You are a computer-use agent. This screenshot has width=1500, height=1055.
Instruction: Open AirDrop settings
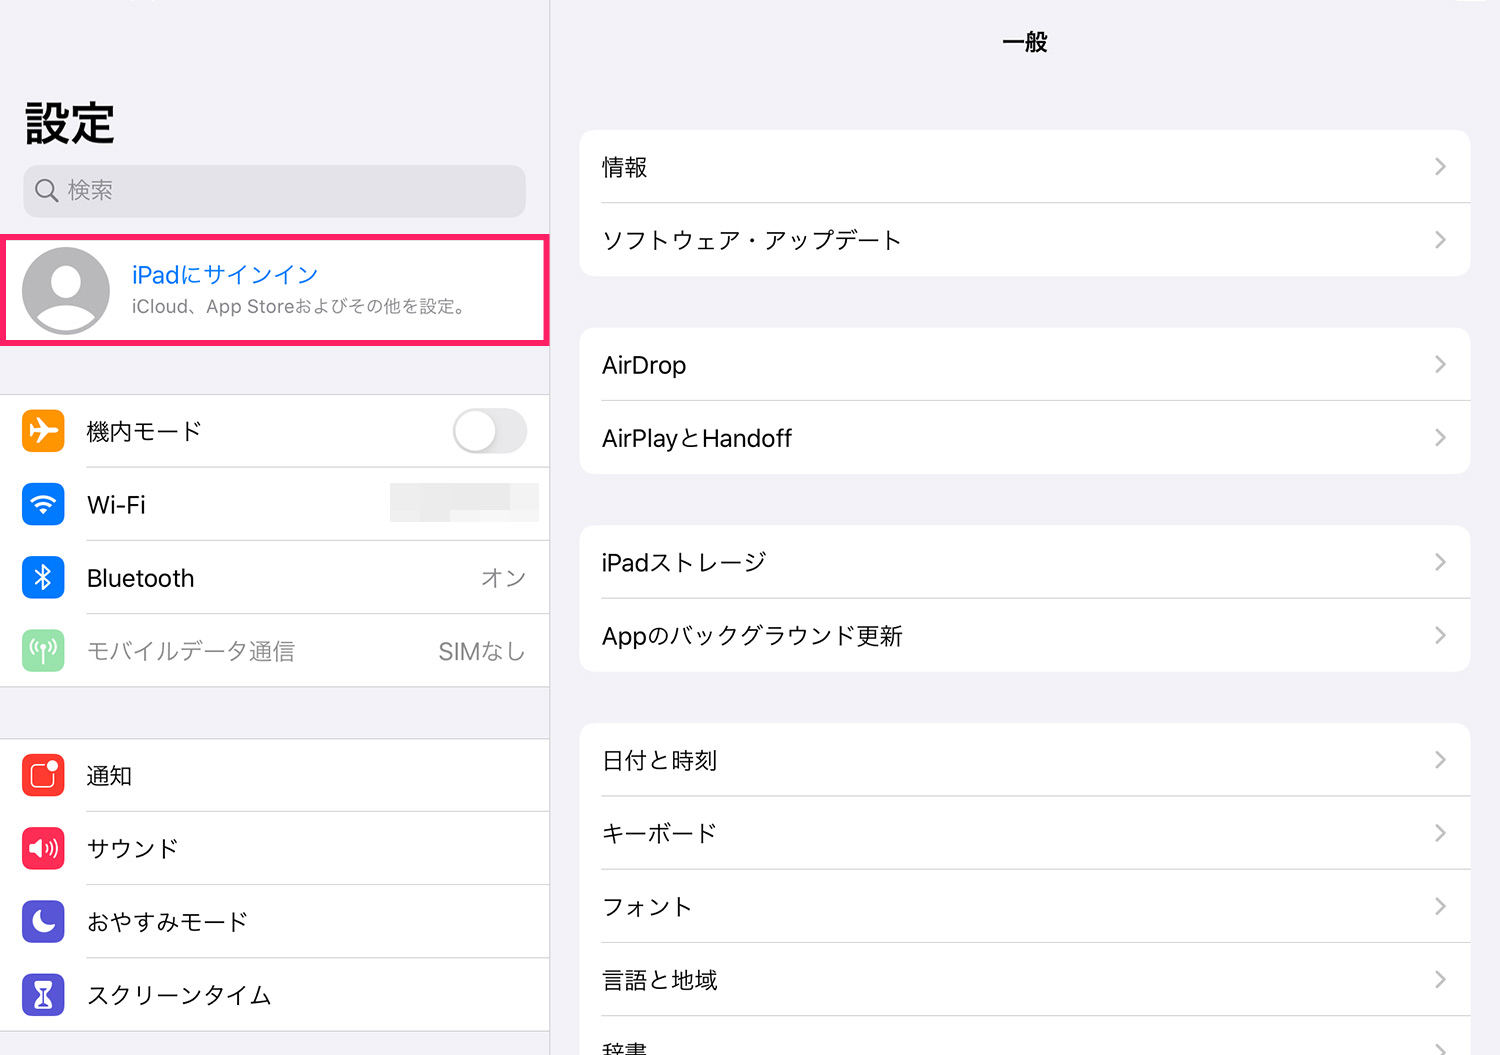1025,364
